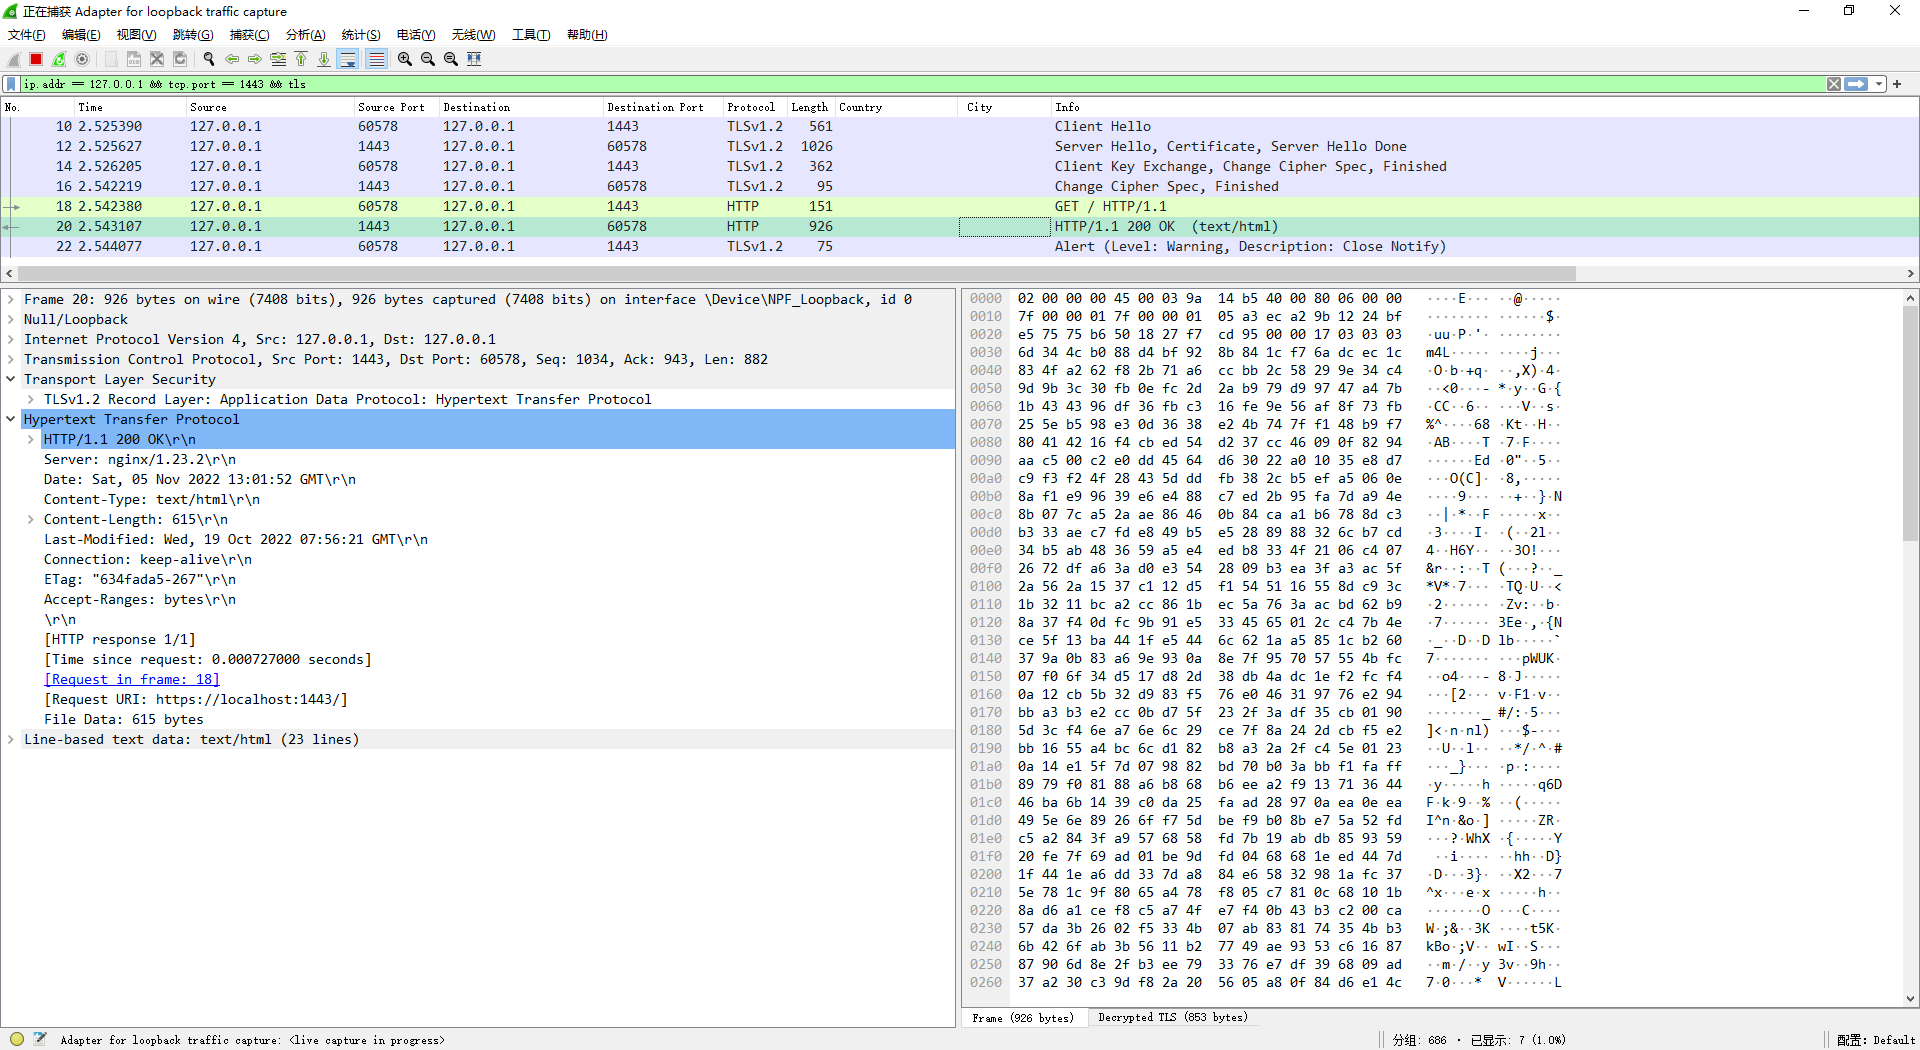The height and width of the screenshot is (1050, 1920).
Task: Switch to Decrypted TLS (853 bytes) tab
Action: (1172, 1017)
